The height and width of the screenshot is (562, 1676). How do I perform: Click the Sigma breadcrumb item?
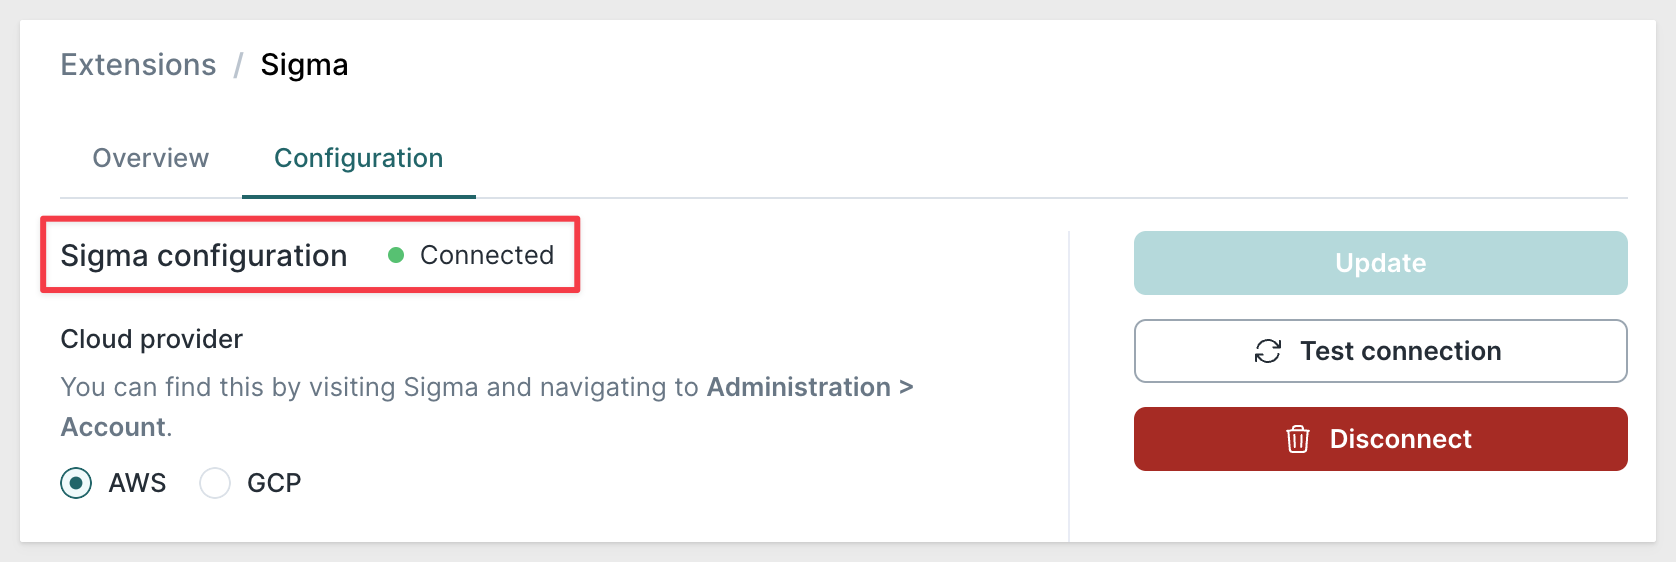pos(304,65)
